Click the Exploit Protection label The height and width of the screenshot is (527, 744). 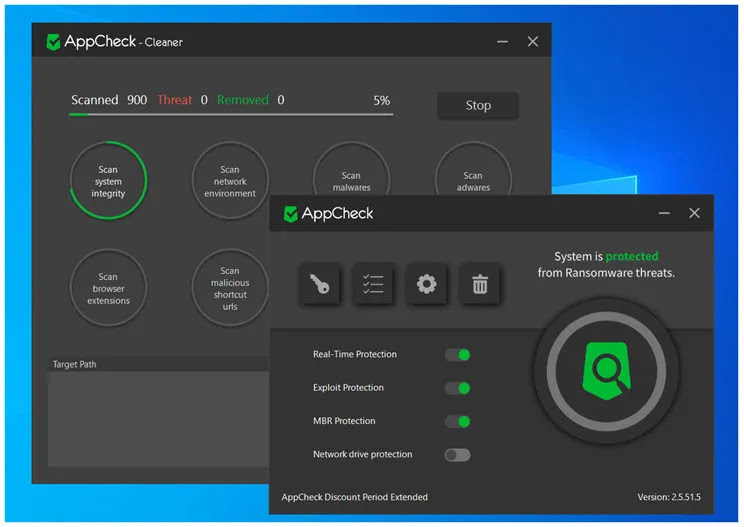pyautogui.click(x=348, y=388)
